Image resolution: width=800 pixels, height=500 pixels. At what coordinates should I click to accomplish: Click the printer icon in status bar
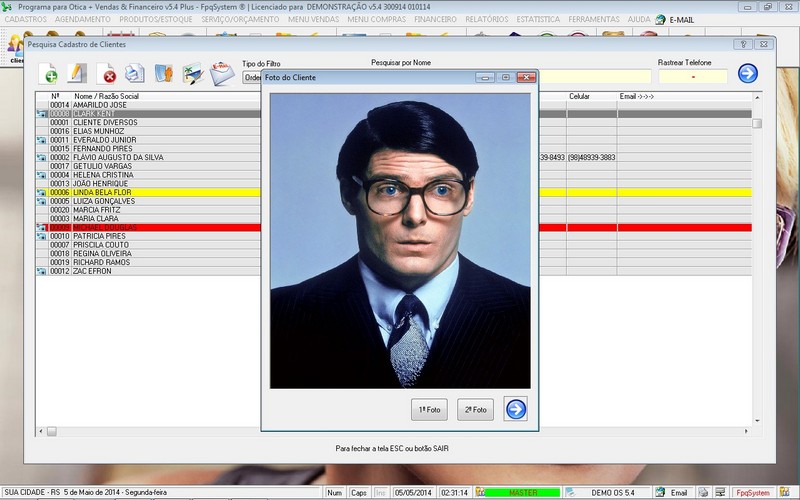(703, 493)
